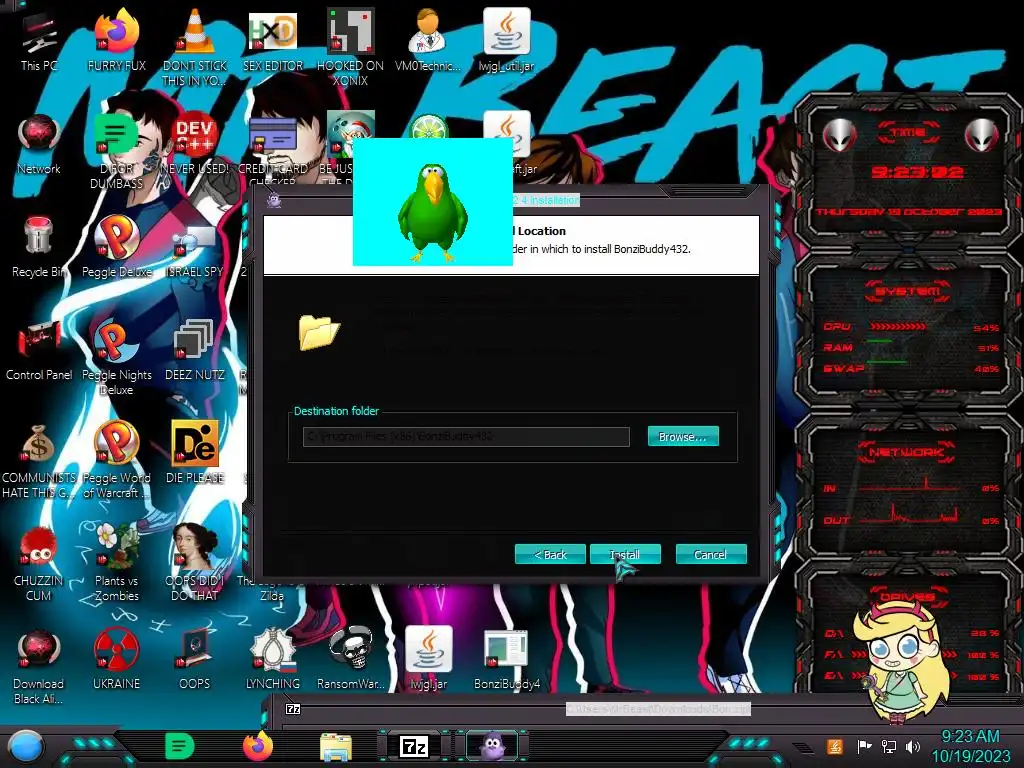This screenshot has width=1024, height=768.
Task: Click the 7z icon in background window
Action: tap(293, 709)
